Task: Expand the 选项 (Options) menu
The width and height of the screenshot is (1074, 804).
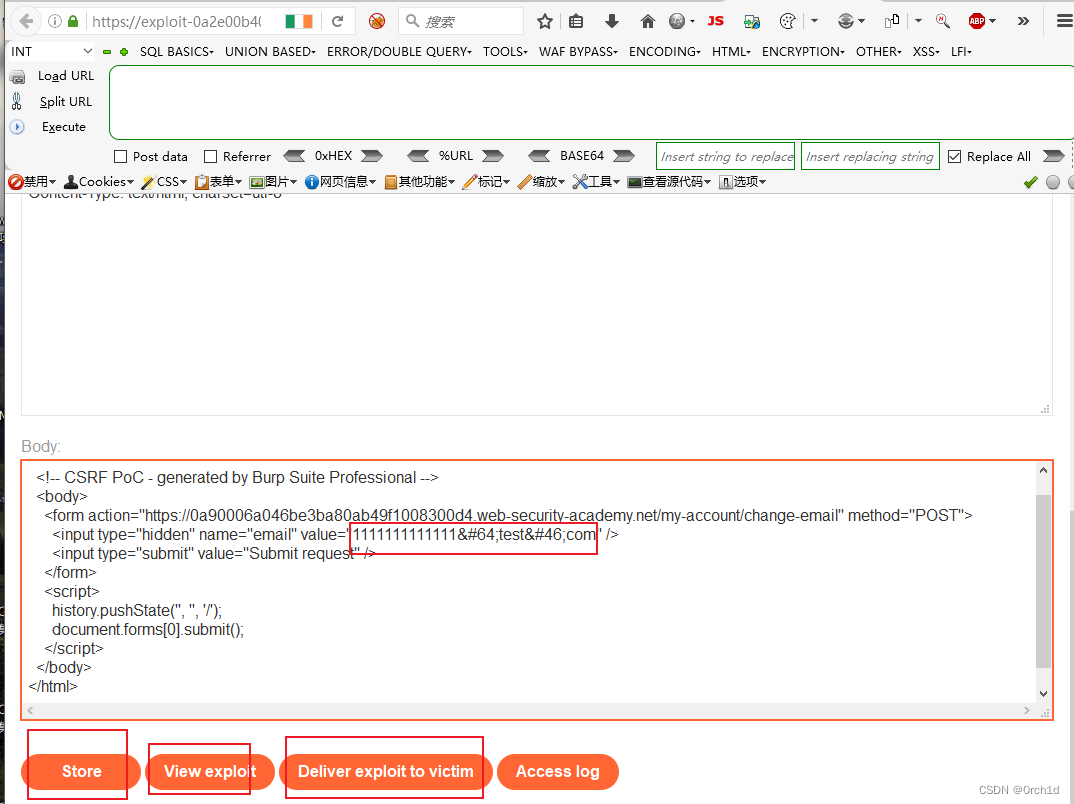Action: tap(742, 181)
